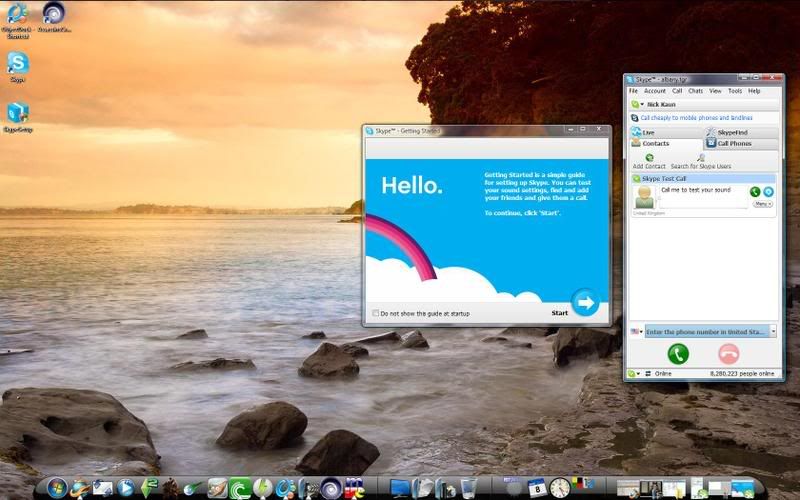Click the 'Online' status text
800x500 pixels.
(x=663, y=373)
